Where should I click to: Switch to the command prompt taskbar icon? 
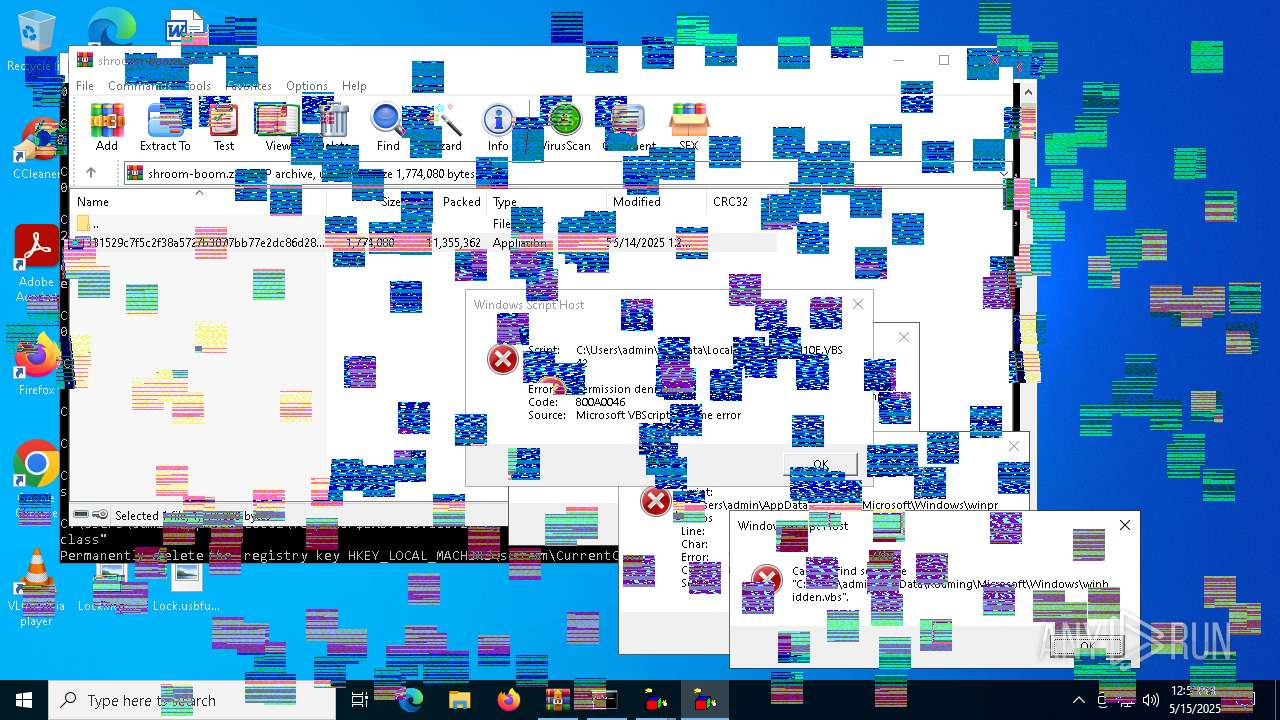click(606, 700)
